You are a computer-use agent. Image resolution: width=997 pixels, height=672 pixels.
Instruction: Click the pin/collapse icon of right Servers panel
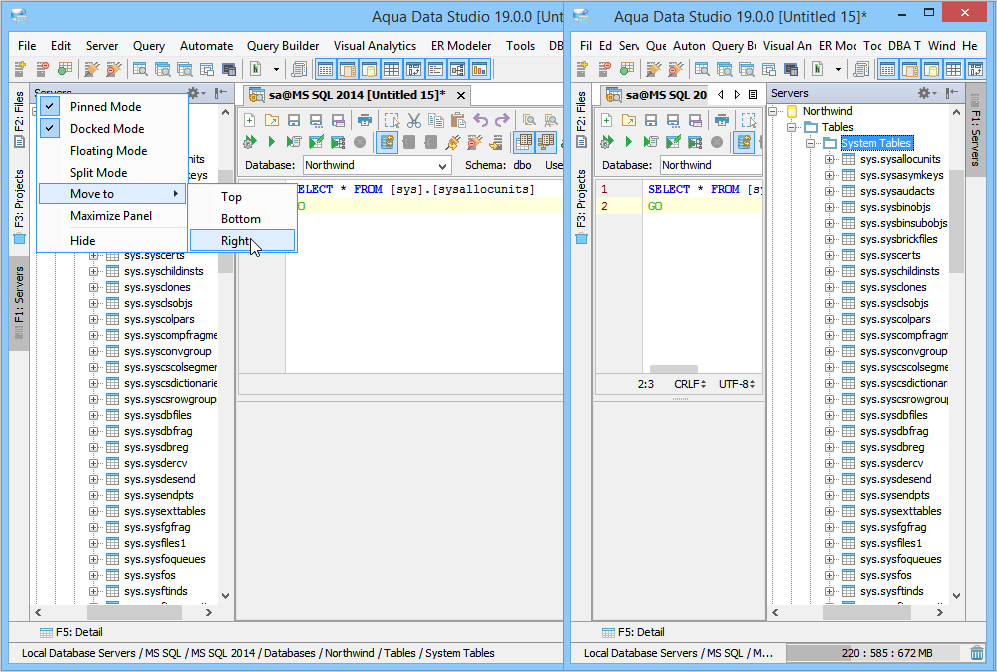[951, 93]
